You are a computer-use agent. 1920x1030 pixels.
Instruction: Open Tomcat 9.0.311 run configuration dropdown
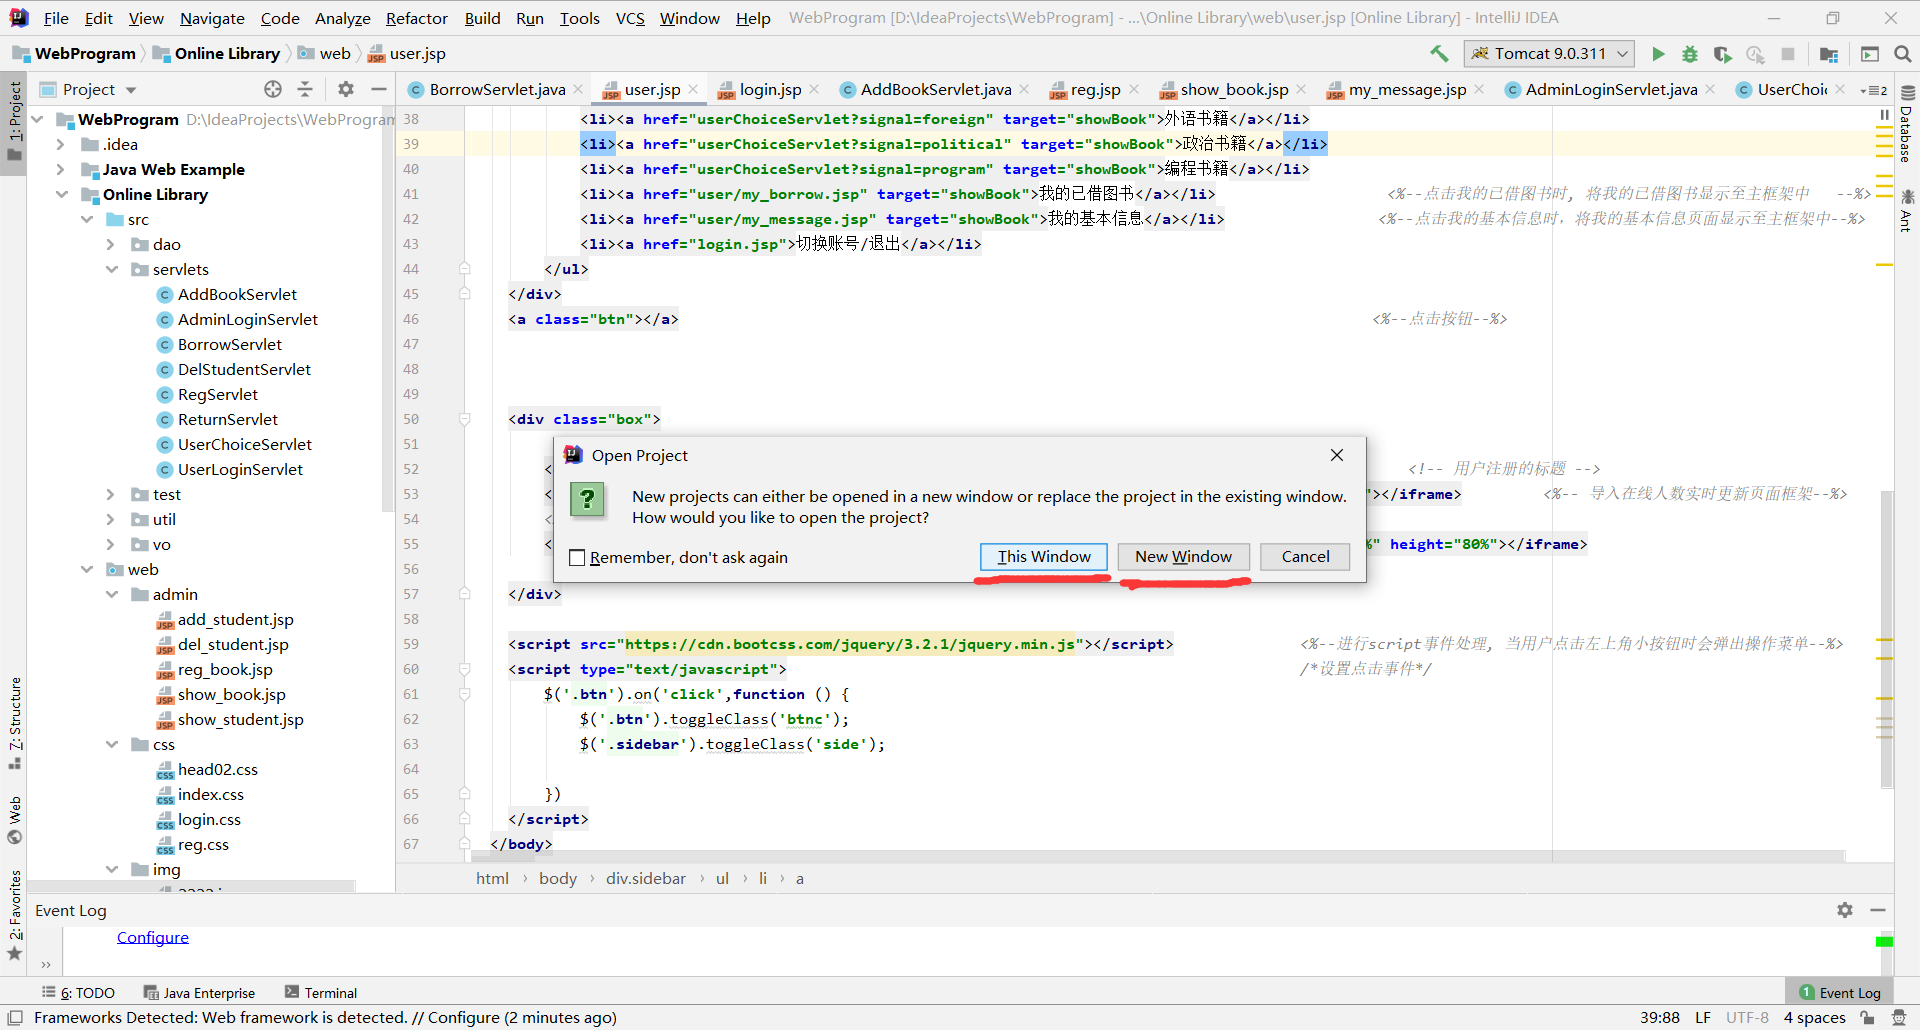[1549, 54]
